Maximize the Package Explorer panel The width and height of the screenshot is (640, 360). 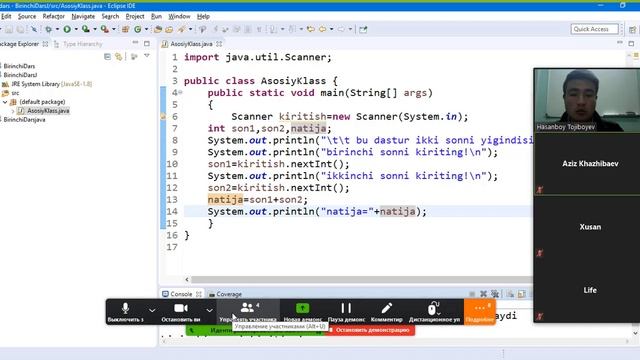click(147, 43)
